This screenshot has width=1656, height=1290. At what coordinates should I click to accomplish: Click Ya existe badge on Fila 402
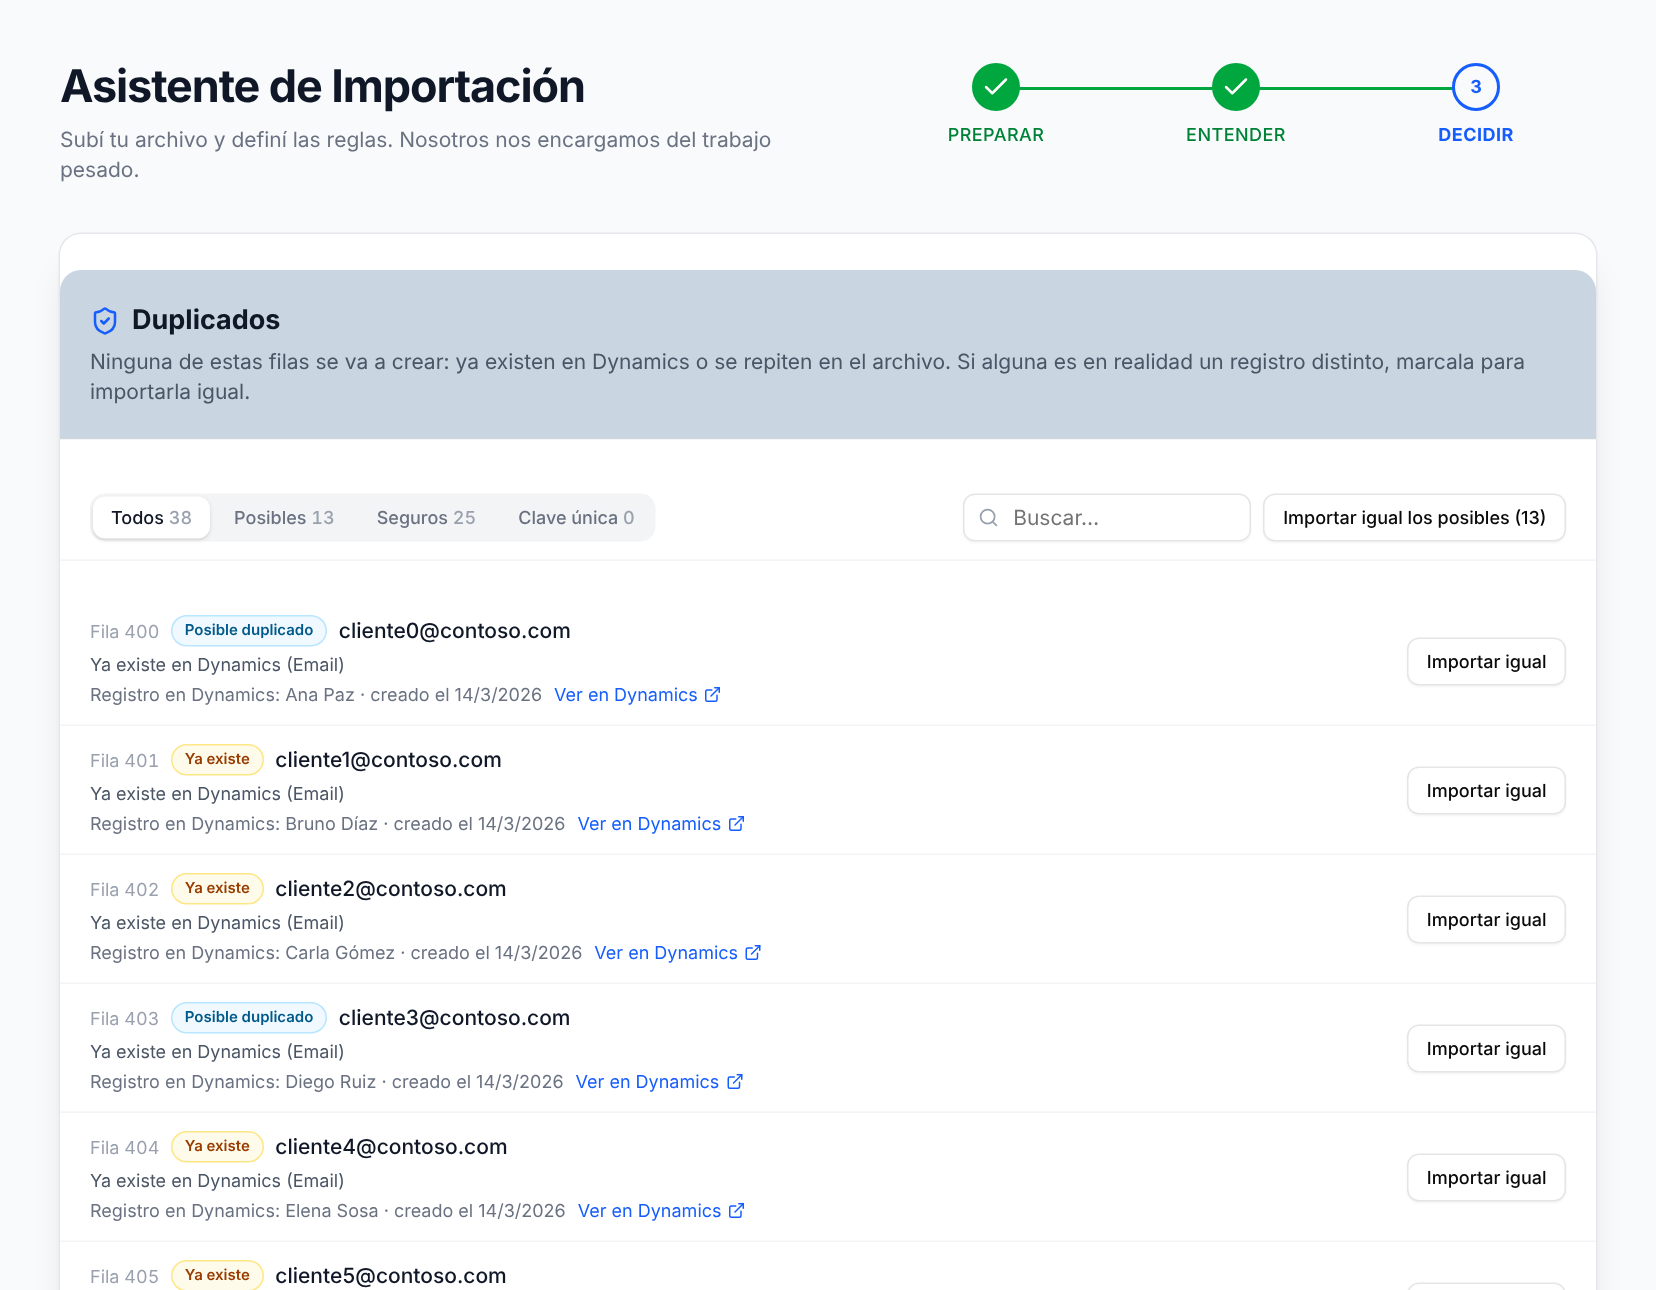pos(217,889)
